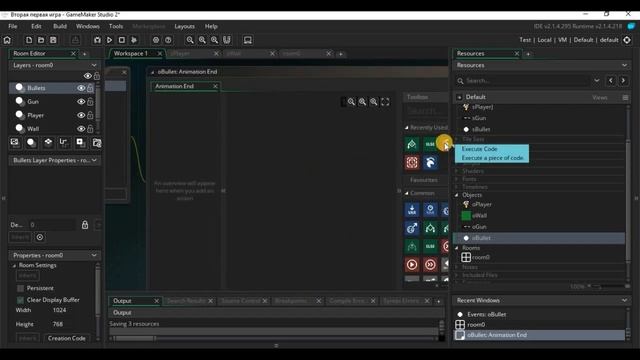Collapse the Properties - room0 panel chevron
The image size is (640, 360).
point(94,256)
